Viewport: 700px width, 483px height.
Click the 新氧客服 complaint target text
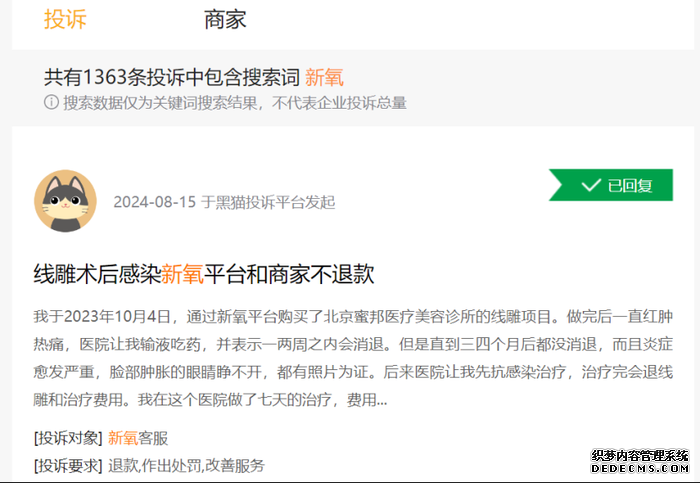[138, 438]
